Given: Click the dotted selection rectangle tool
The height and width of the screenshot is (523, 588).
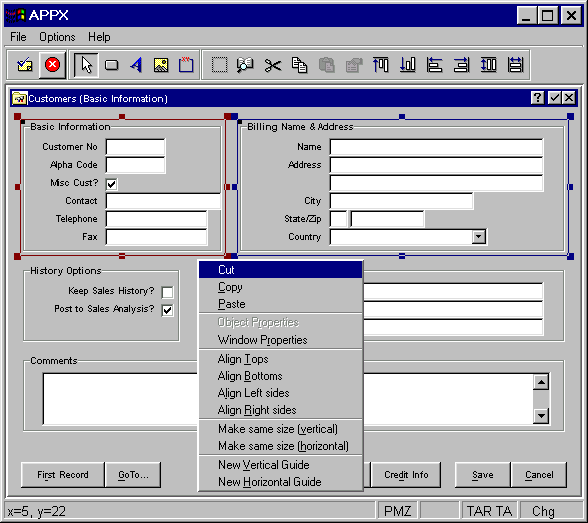Looking at the screenshot, I should point(219,65).
